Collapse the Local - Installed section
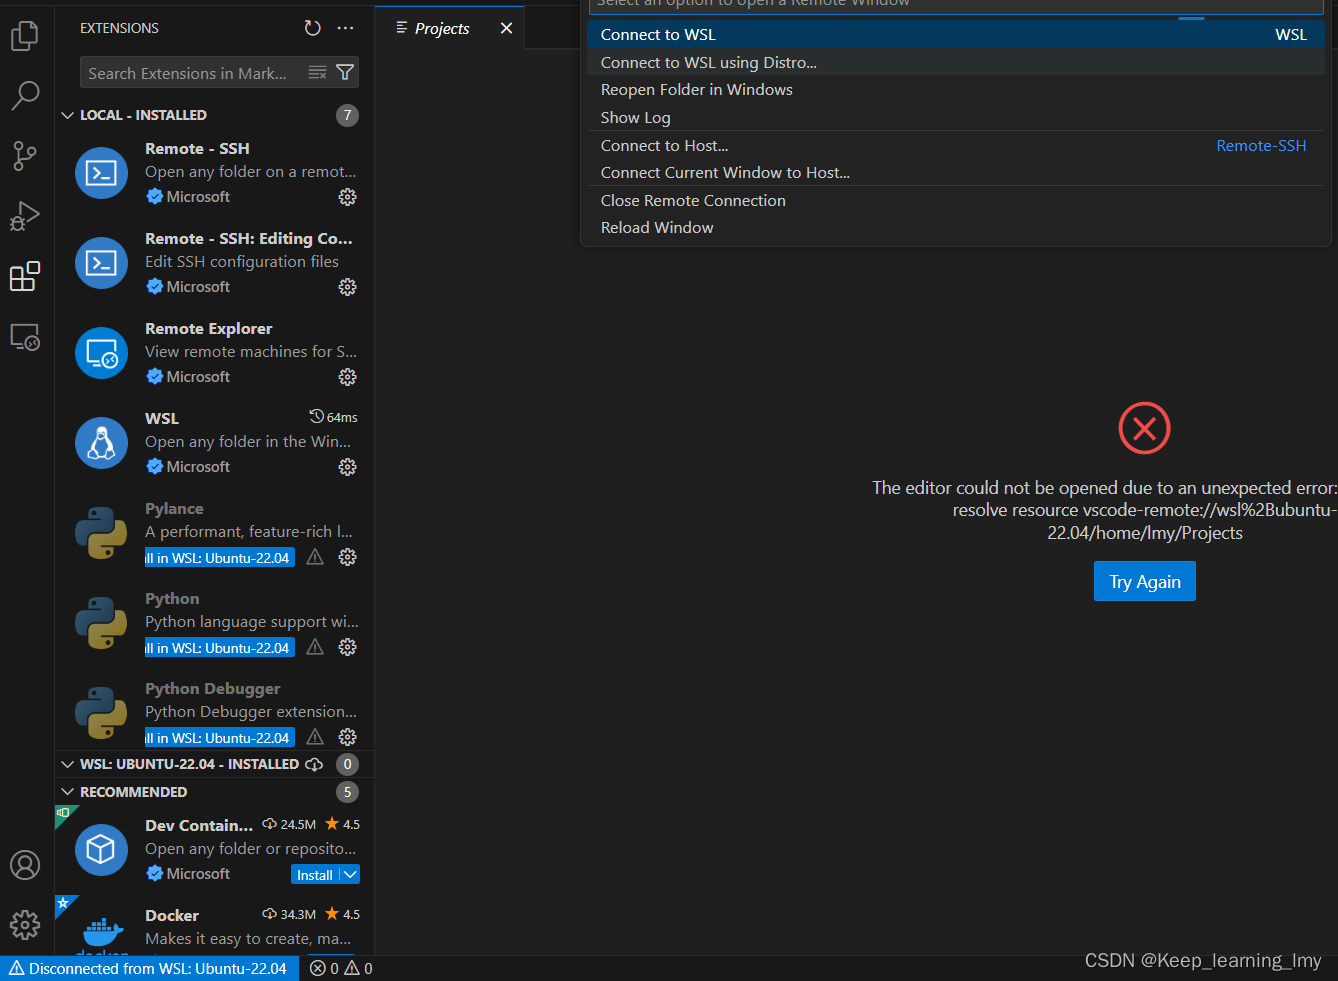Viewport: 1338px width, 981px height. pyautogui.click(x=215, y=115)
